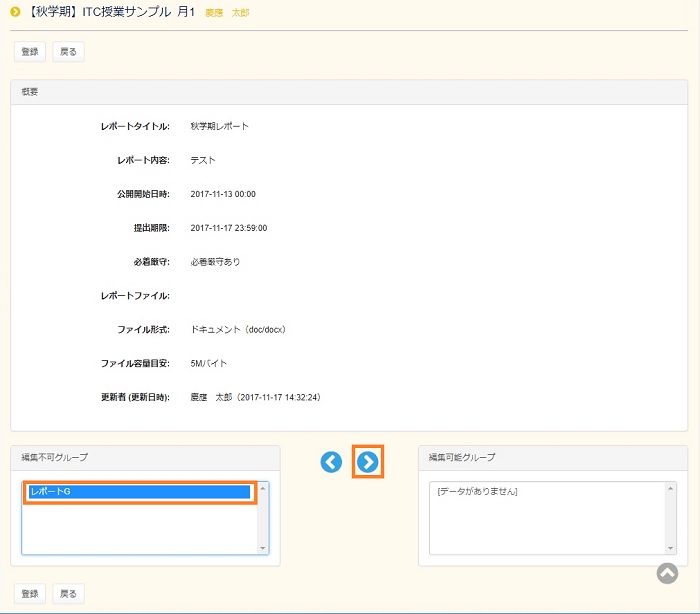Click the 編集不可グループ panel header
700x614 pixels.
[145, 457]
